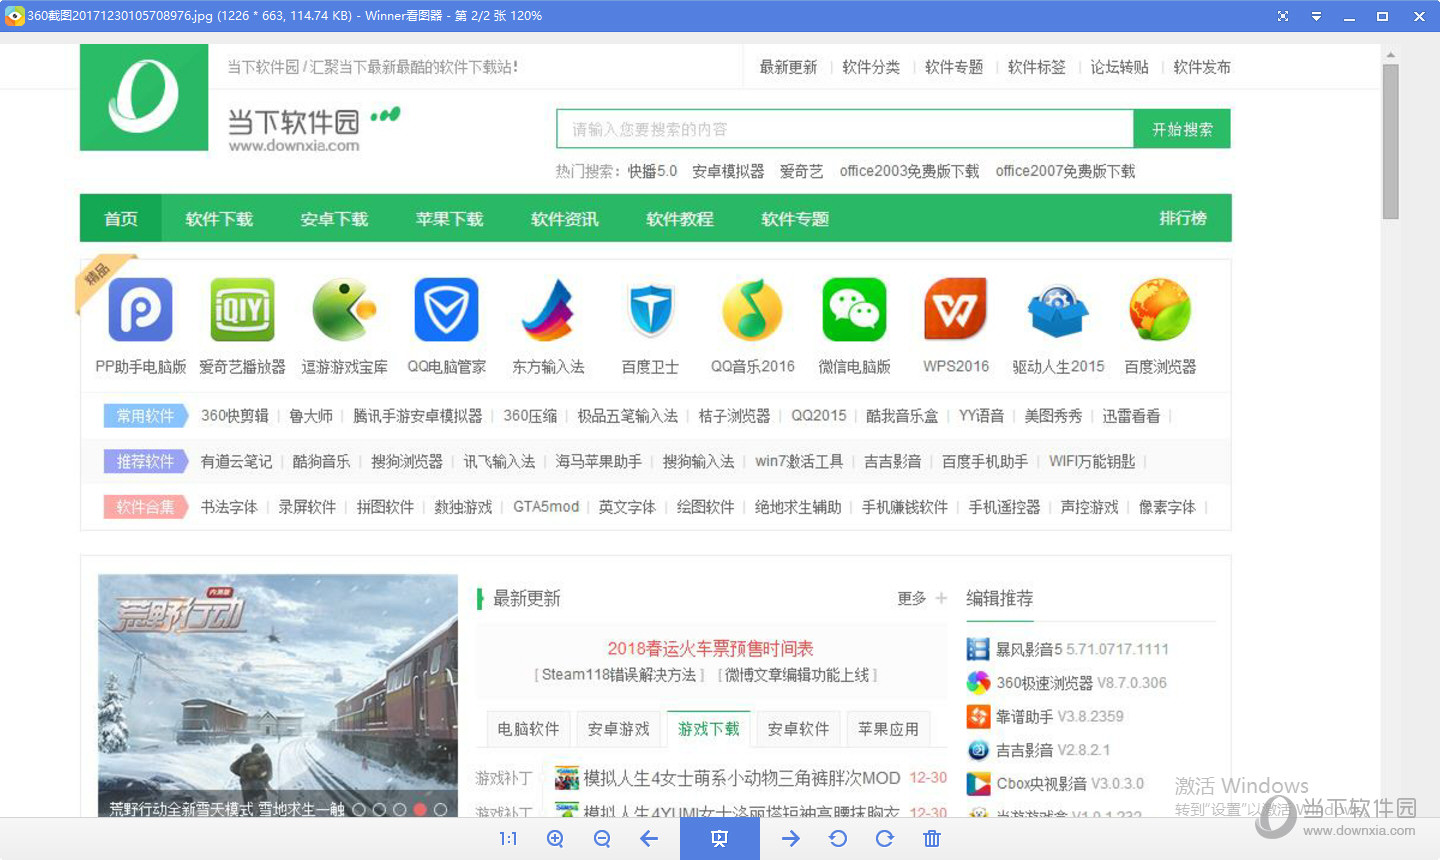Rotate image clockwise
Viewport: 1440px width, 860px height.
pos(885,839)
